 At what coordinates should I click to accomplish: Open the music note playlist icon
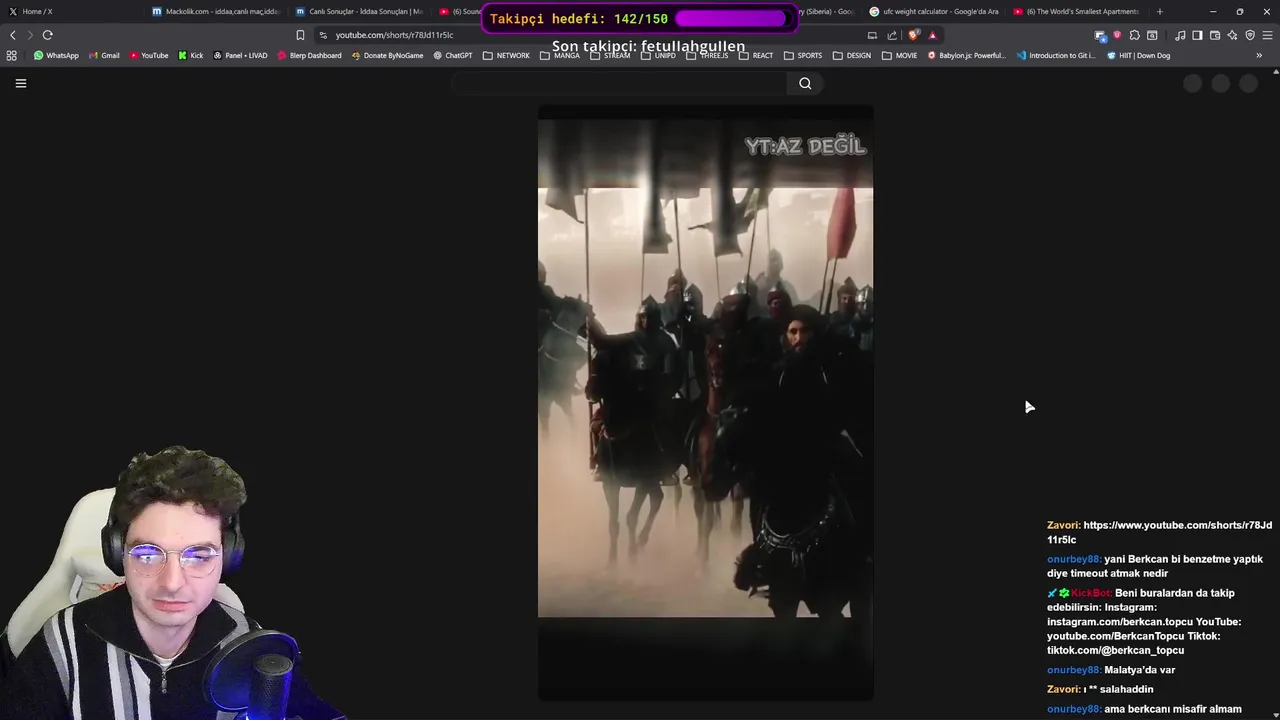(x=1180, y=35)
